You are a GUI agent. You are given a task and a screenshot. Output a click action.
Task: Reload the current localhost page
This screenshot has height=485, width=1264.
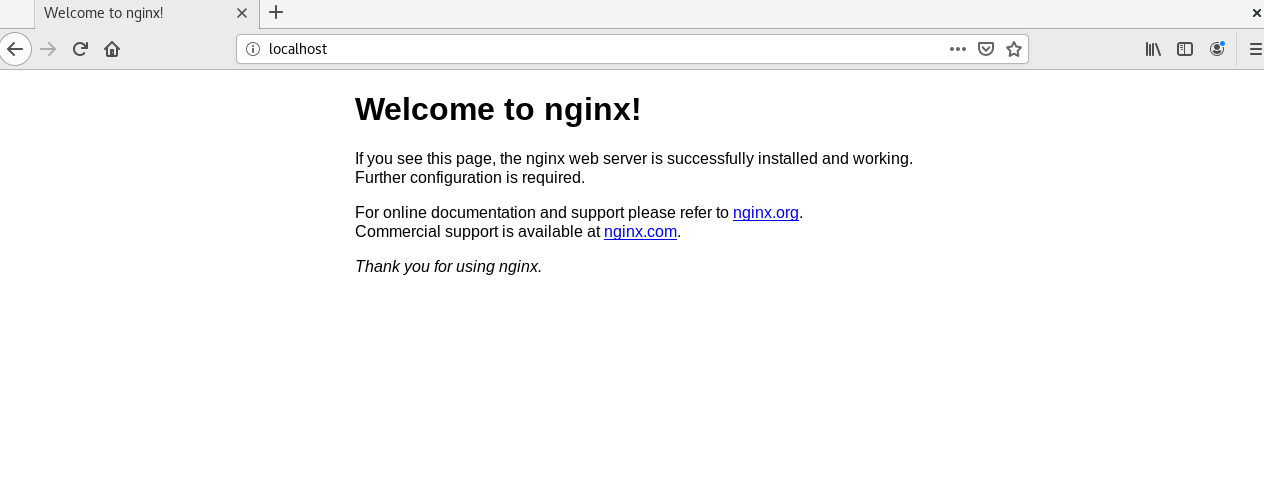coord(80,49)
